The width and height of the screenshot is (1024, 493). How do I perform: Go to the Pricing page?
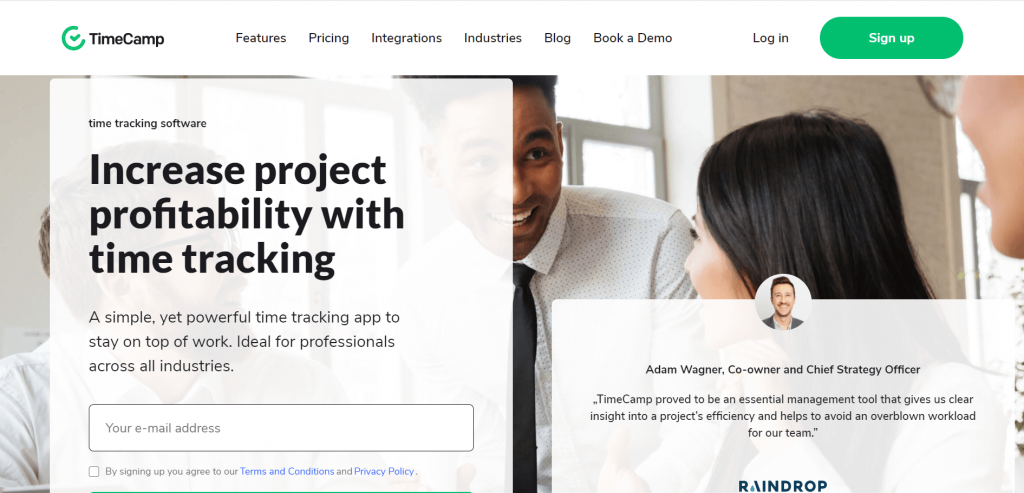[x=328, y=39]
